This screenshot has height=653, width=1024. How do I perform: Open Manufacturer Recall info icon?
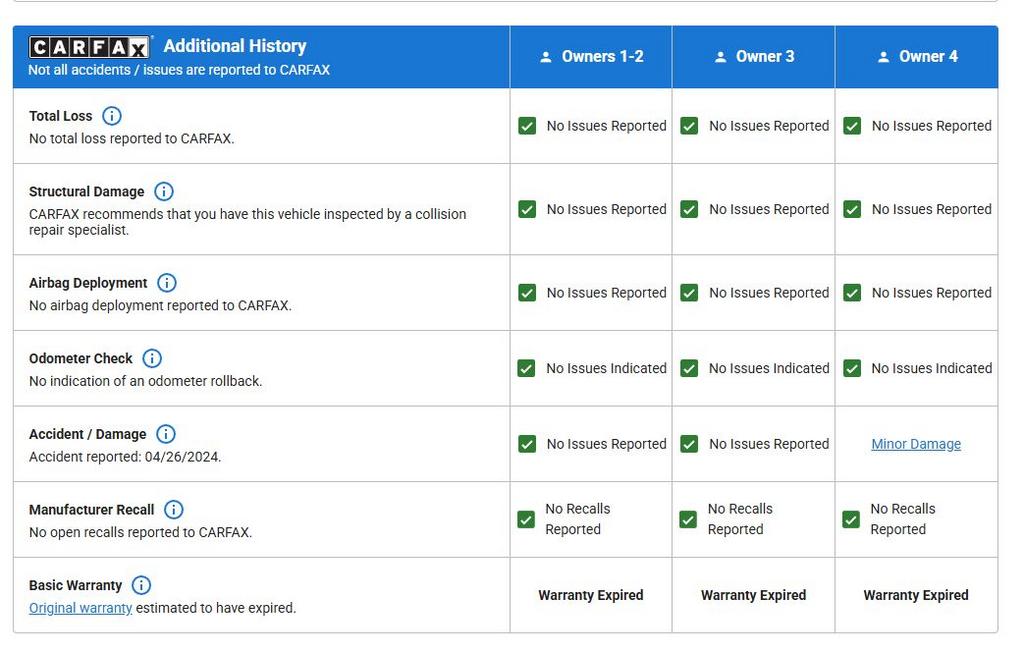coord(174,510)
